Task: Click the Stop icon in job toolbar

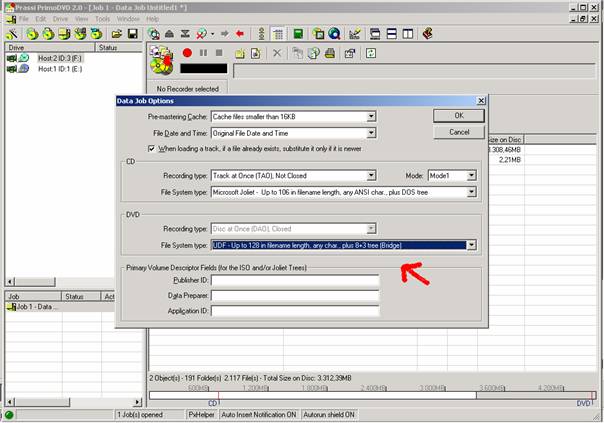Action: (x=218, y=53)
